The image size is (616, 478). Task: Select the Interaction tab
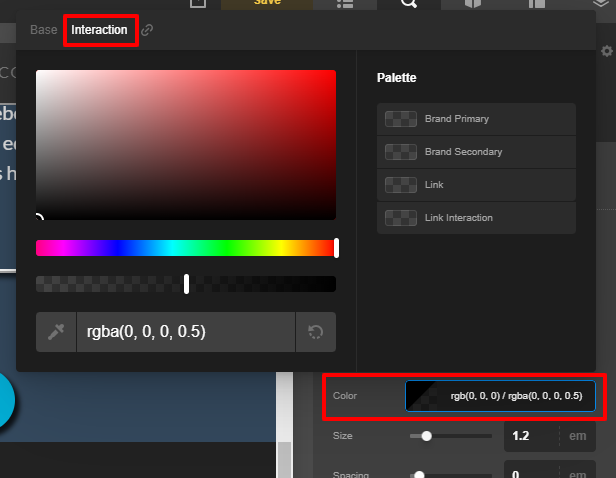tap(99, 30)
